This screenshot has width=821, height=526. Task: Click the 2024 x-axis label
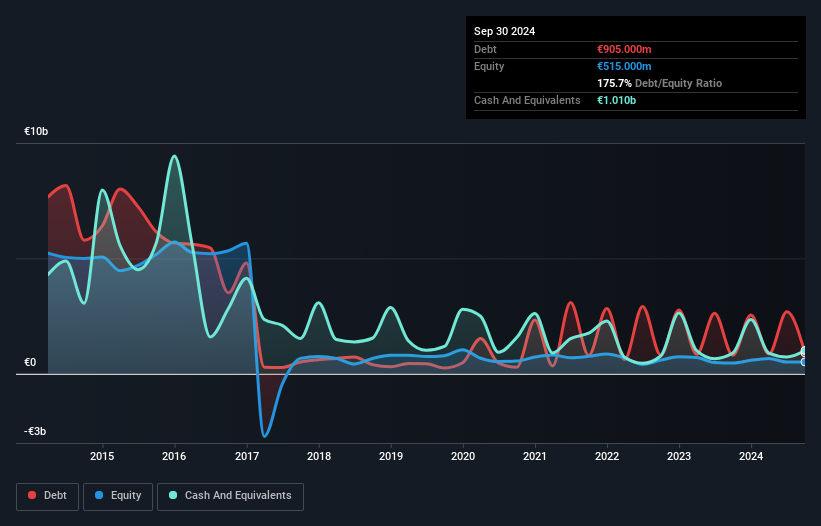tap(751, 456)
